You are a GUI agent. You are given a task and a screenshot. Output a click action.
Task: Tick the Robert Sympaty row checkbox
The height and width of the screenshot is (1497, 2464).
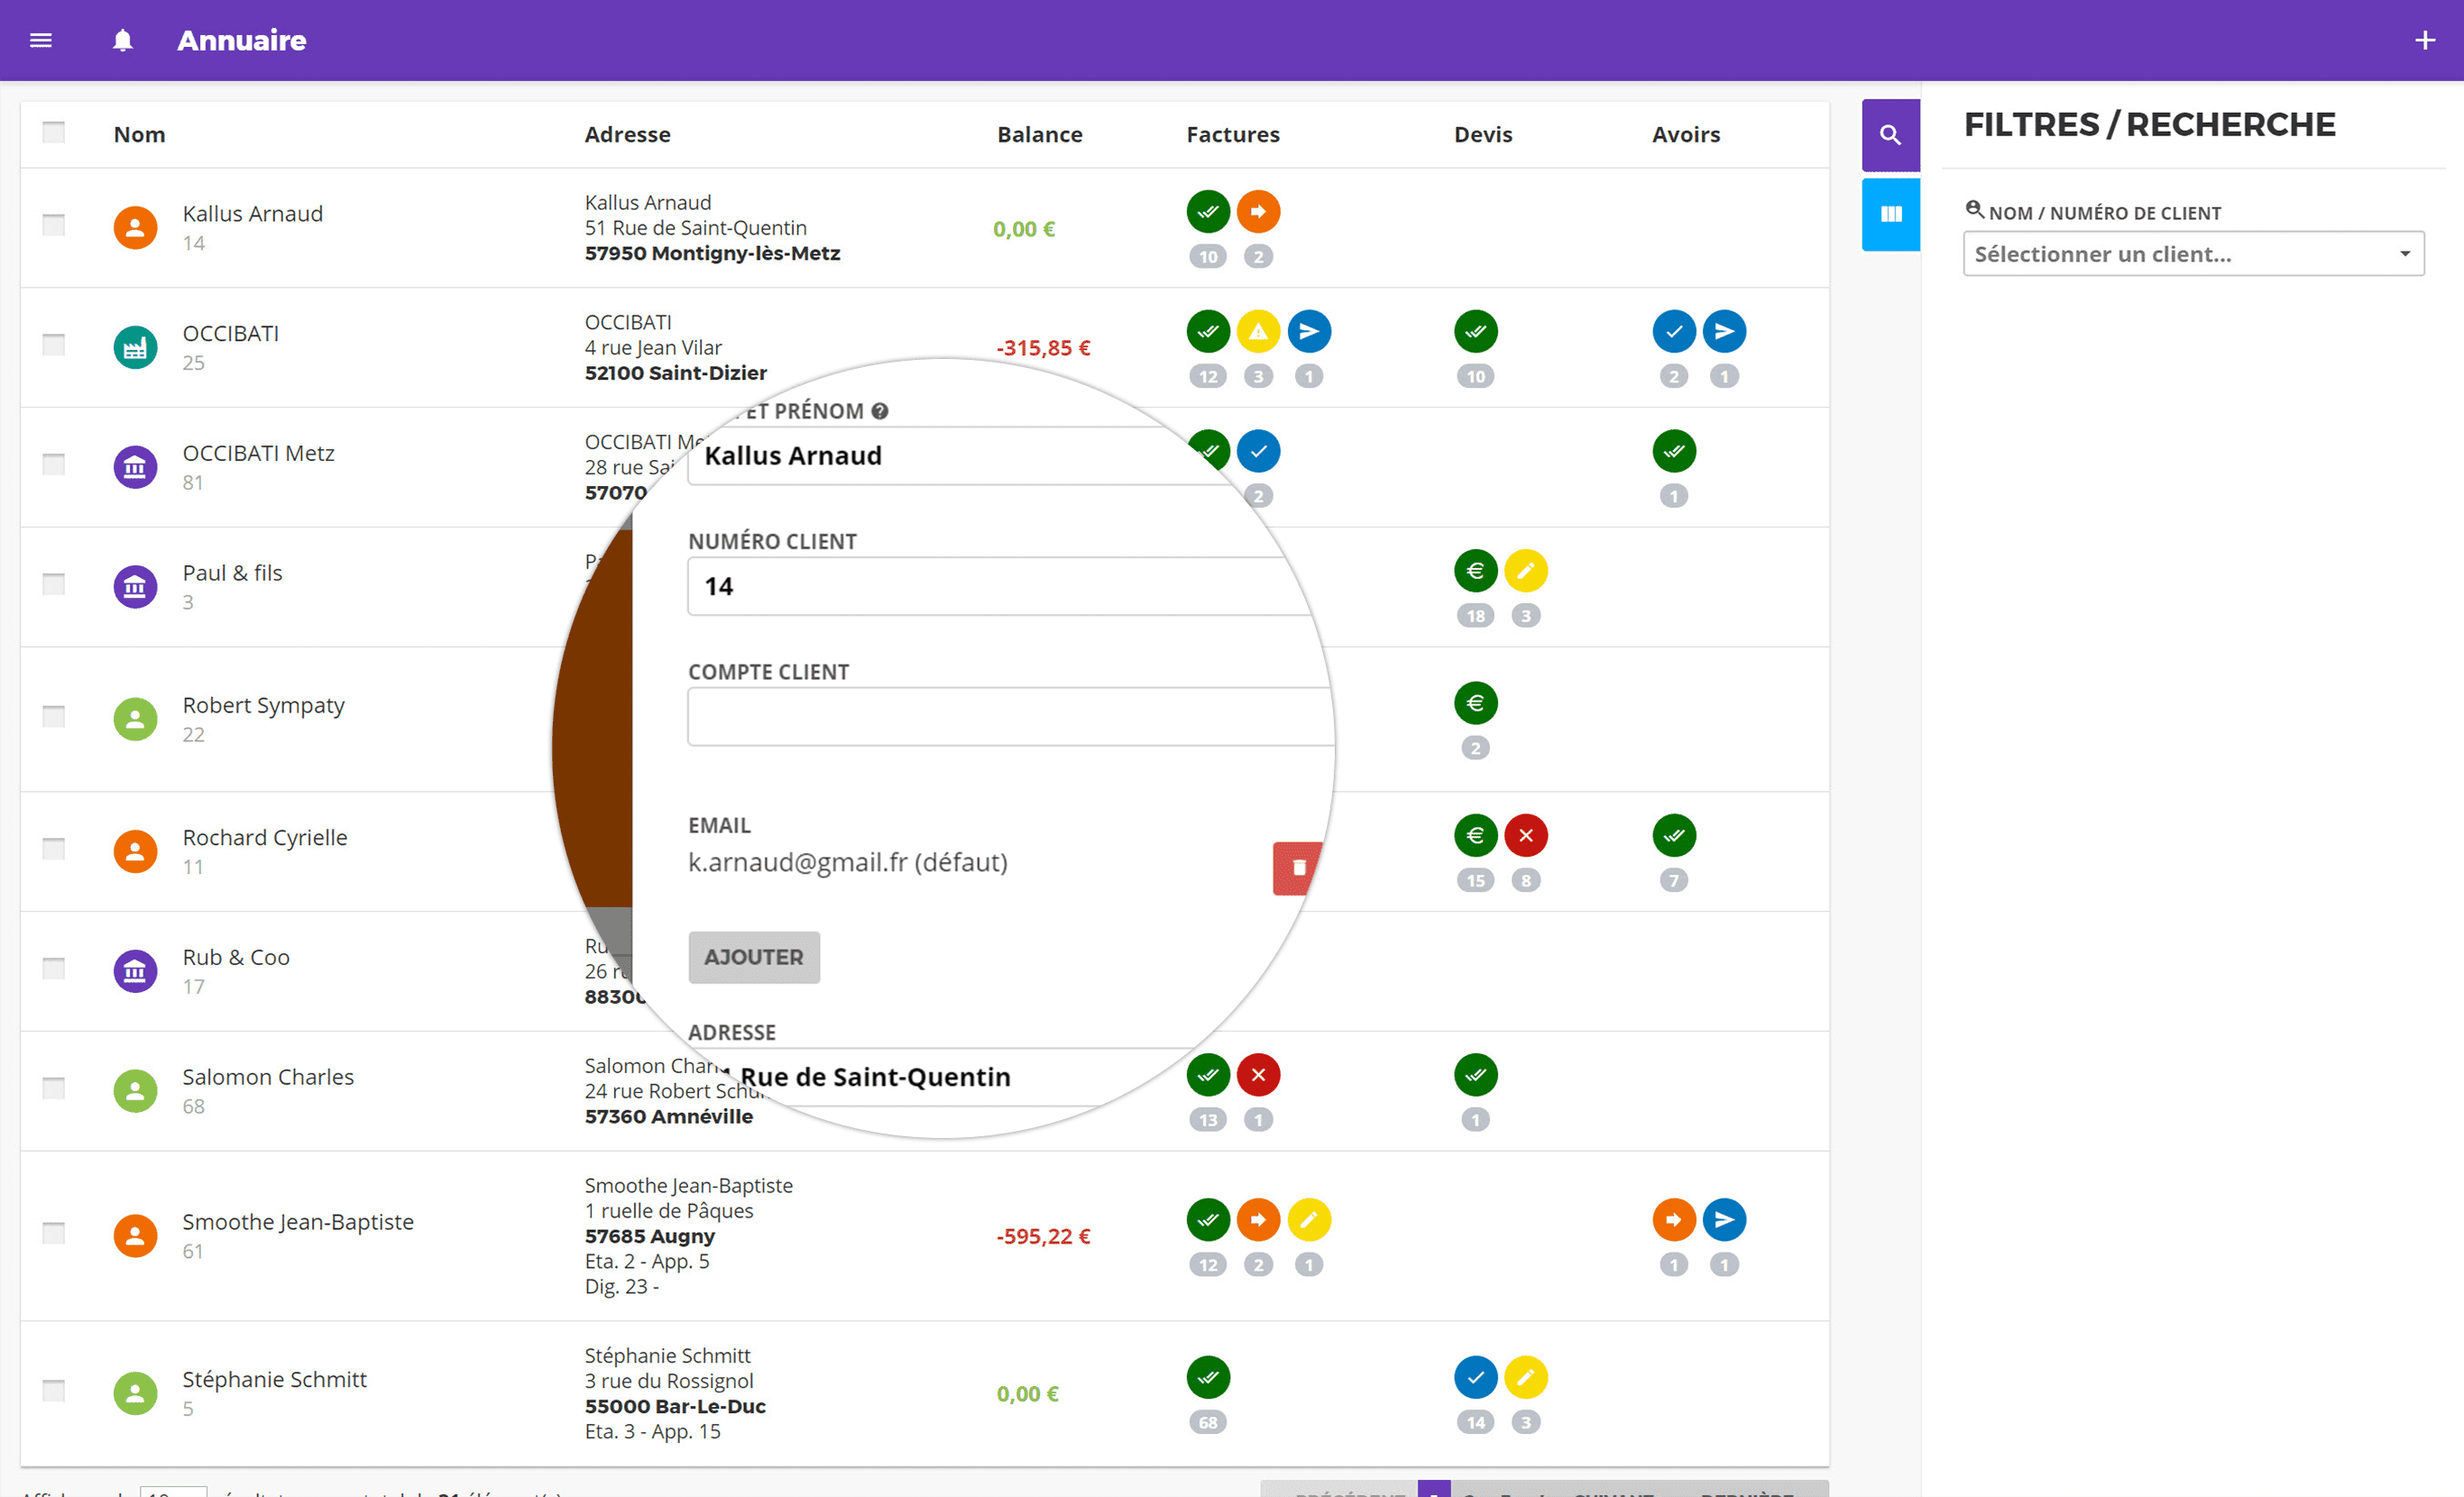[x=54, y=716]
